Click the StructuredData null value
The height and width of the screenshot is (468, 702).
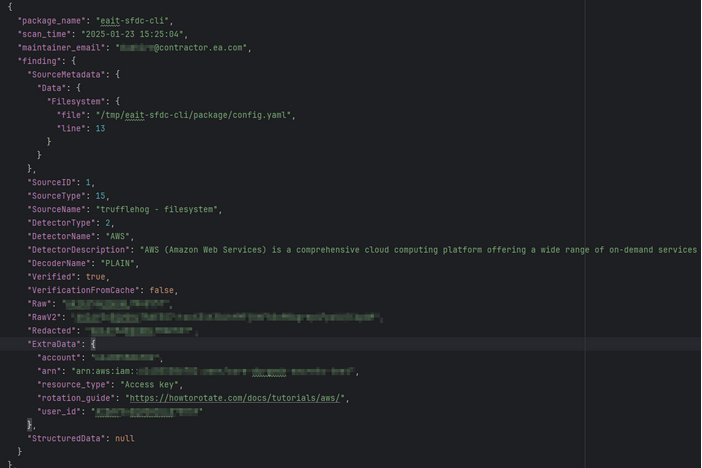click(x=124, y=438)
